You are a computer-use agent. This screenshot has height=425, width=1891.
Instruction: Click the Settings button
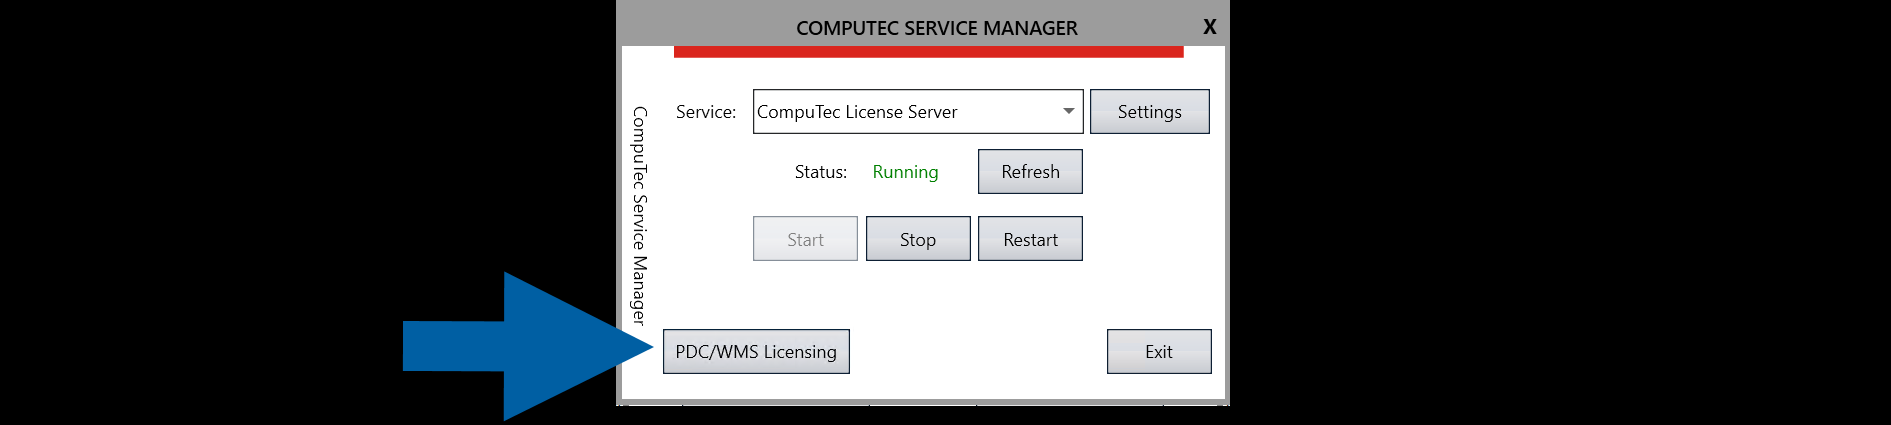click(1149, 111)
